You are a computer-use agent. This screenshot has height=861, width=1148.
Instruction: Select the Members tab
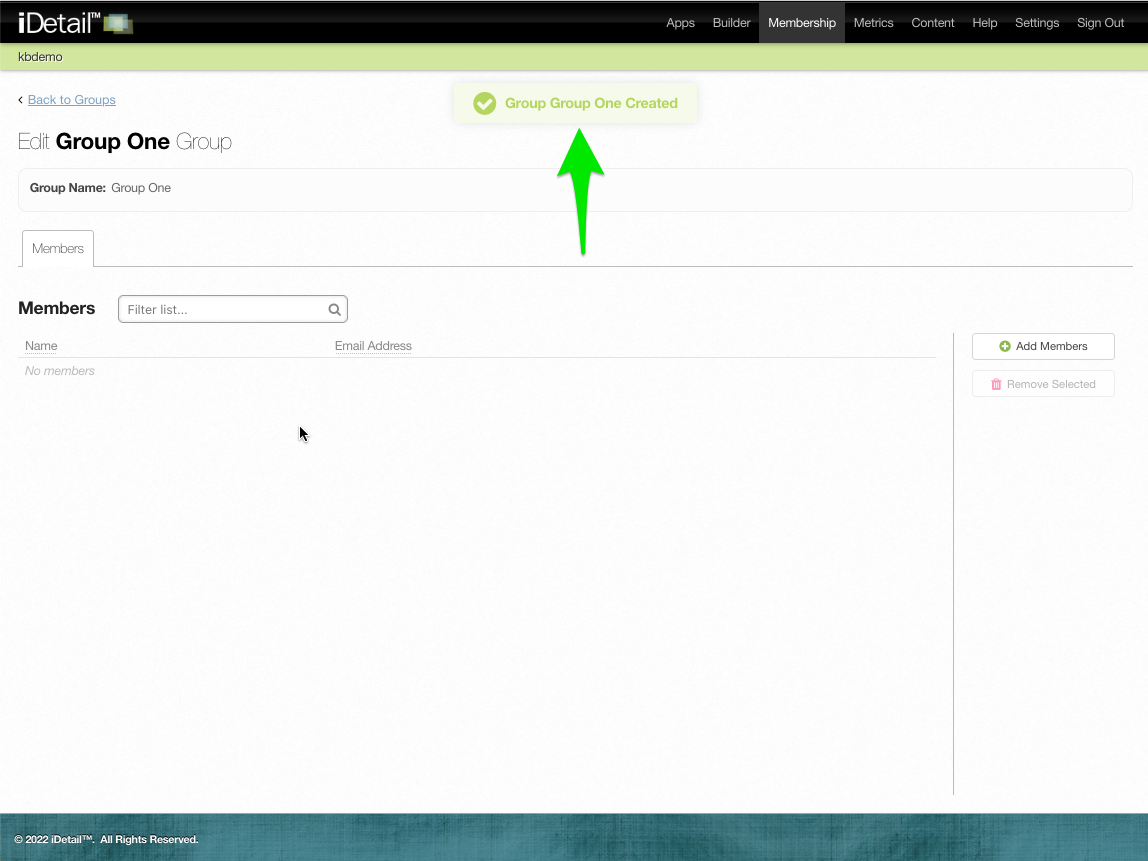coord(58,248)
